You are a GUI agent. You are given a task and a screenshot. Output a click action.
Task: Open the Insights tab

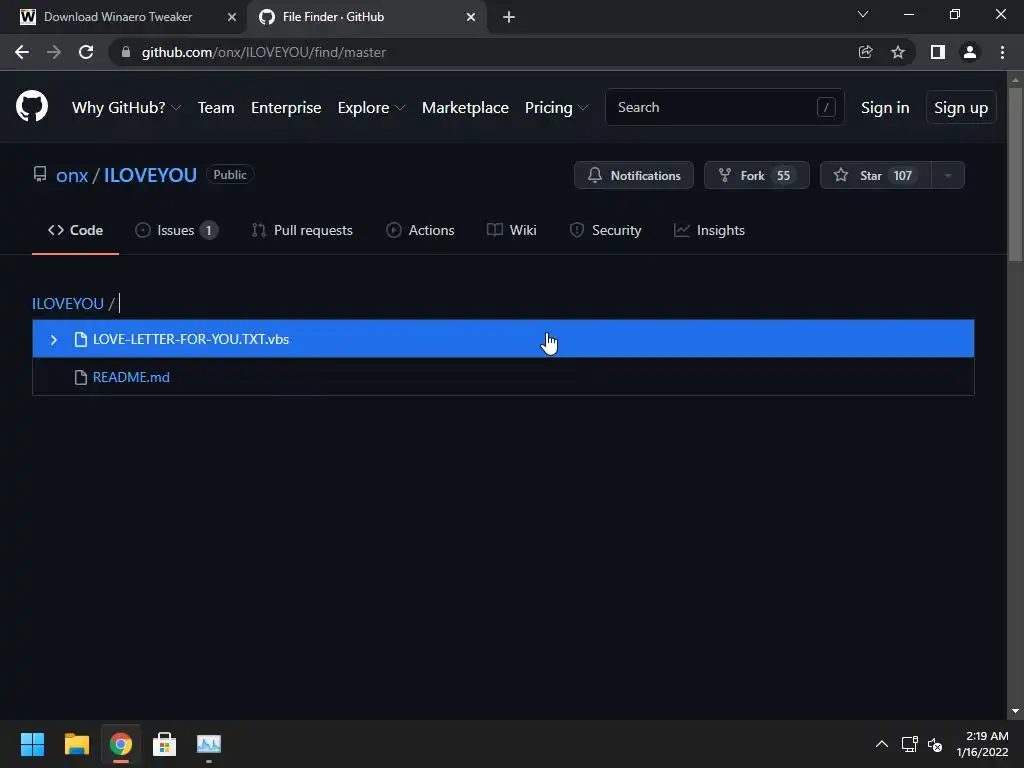(x=709, y=231)
